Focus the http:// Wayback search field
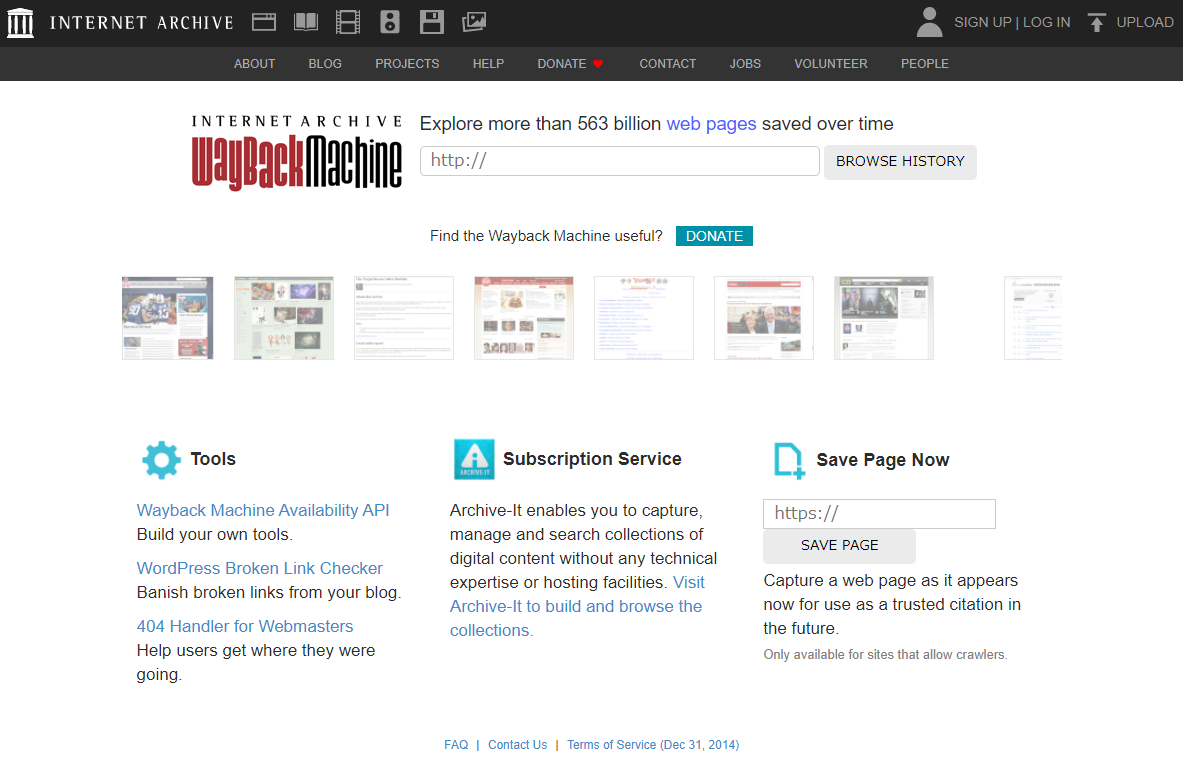 (619, 161)
